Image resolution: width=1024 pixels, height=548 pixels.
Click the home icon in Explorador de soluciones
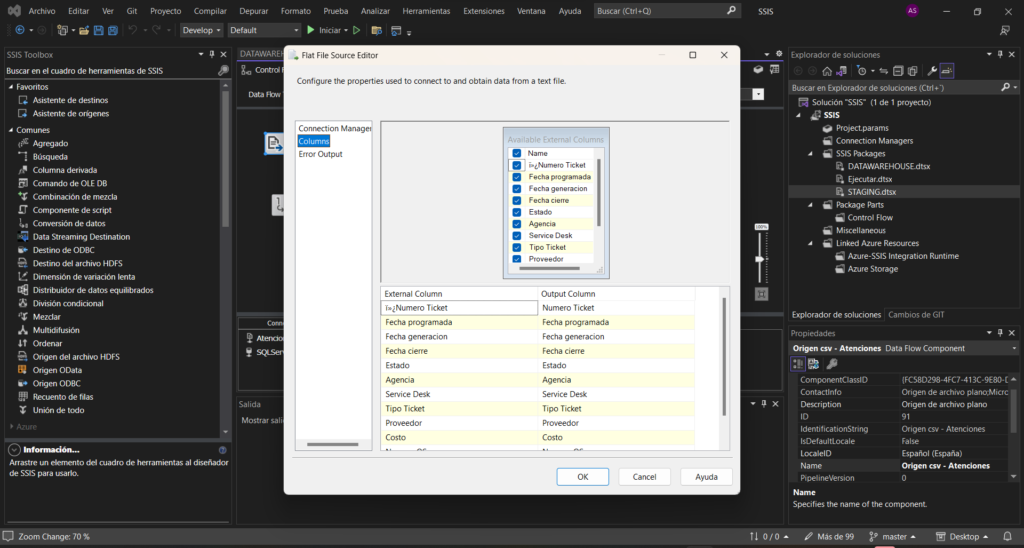[827, 71]
